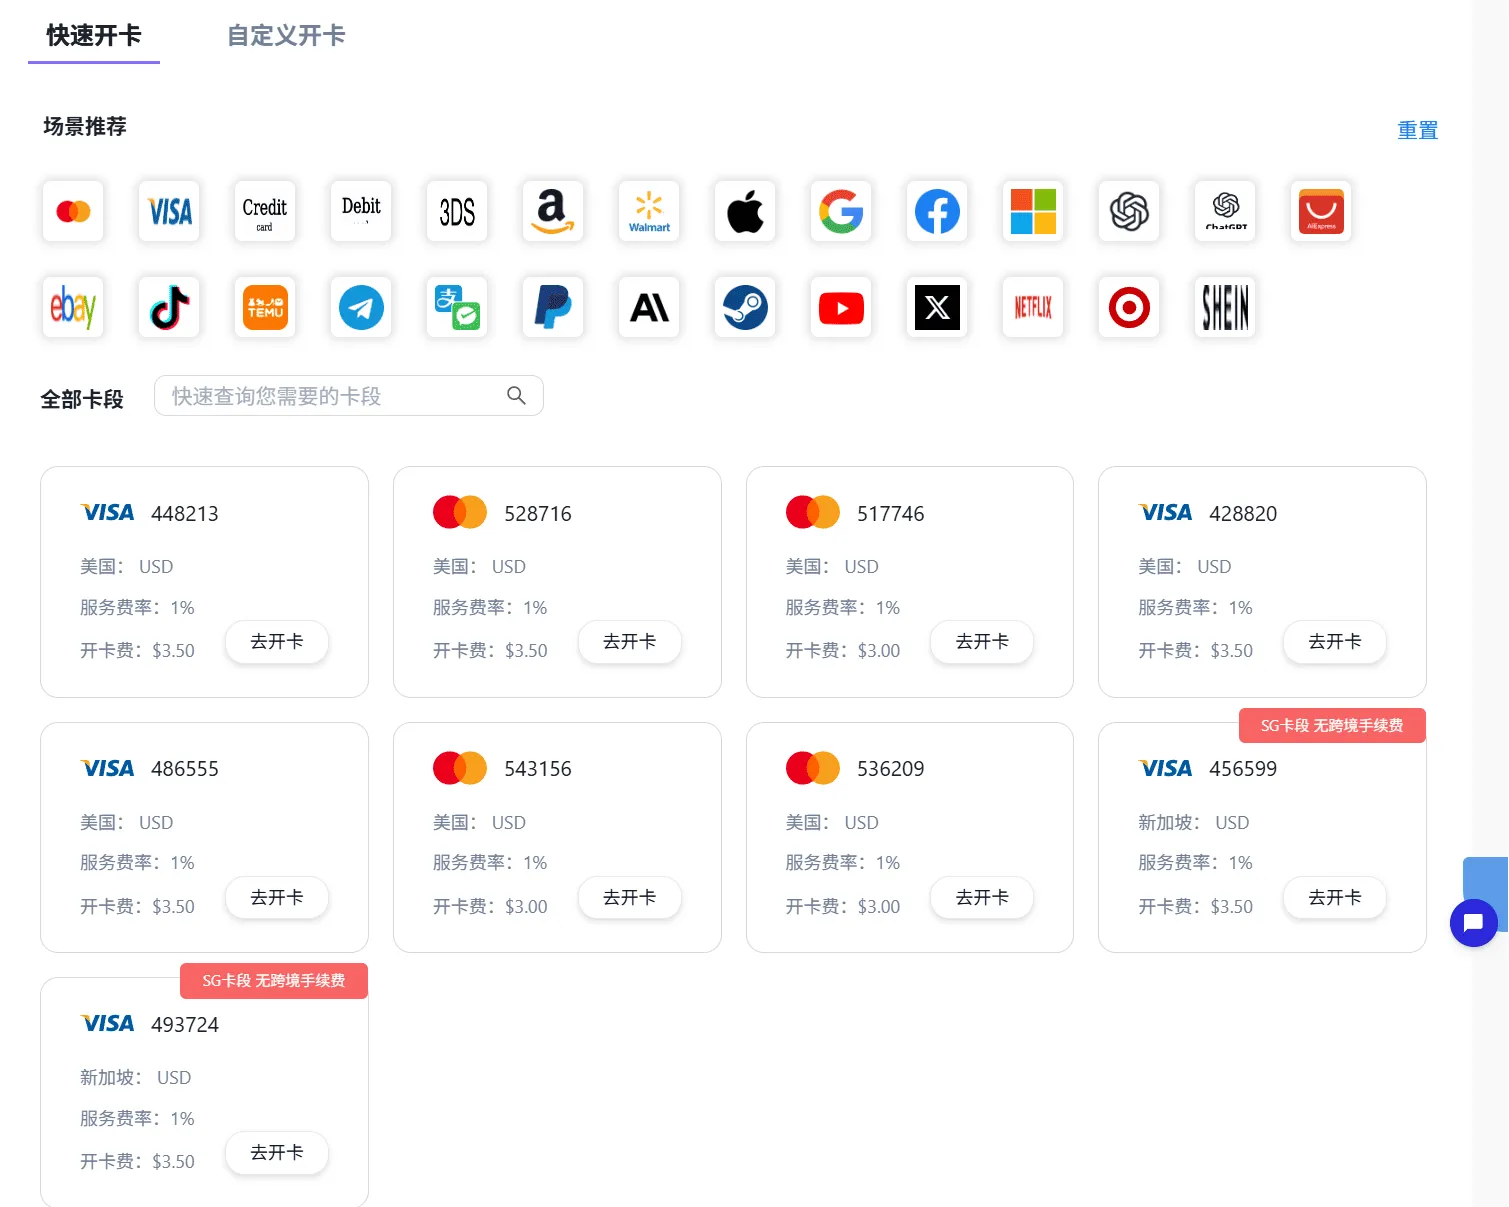
Task: Click the 新加坡 USD line on card 456599
Action: click(1194, 823)
